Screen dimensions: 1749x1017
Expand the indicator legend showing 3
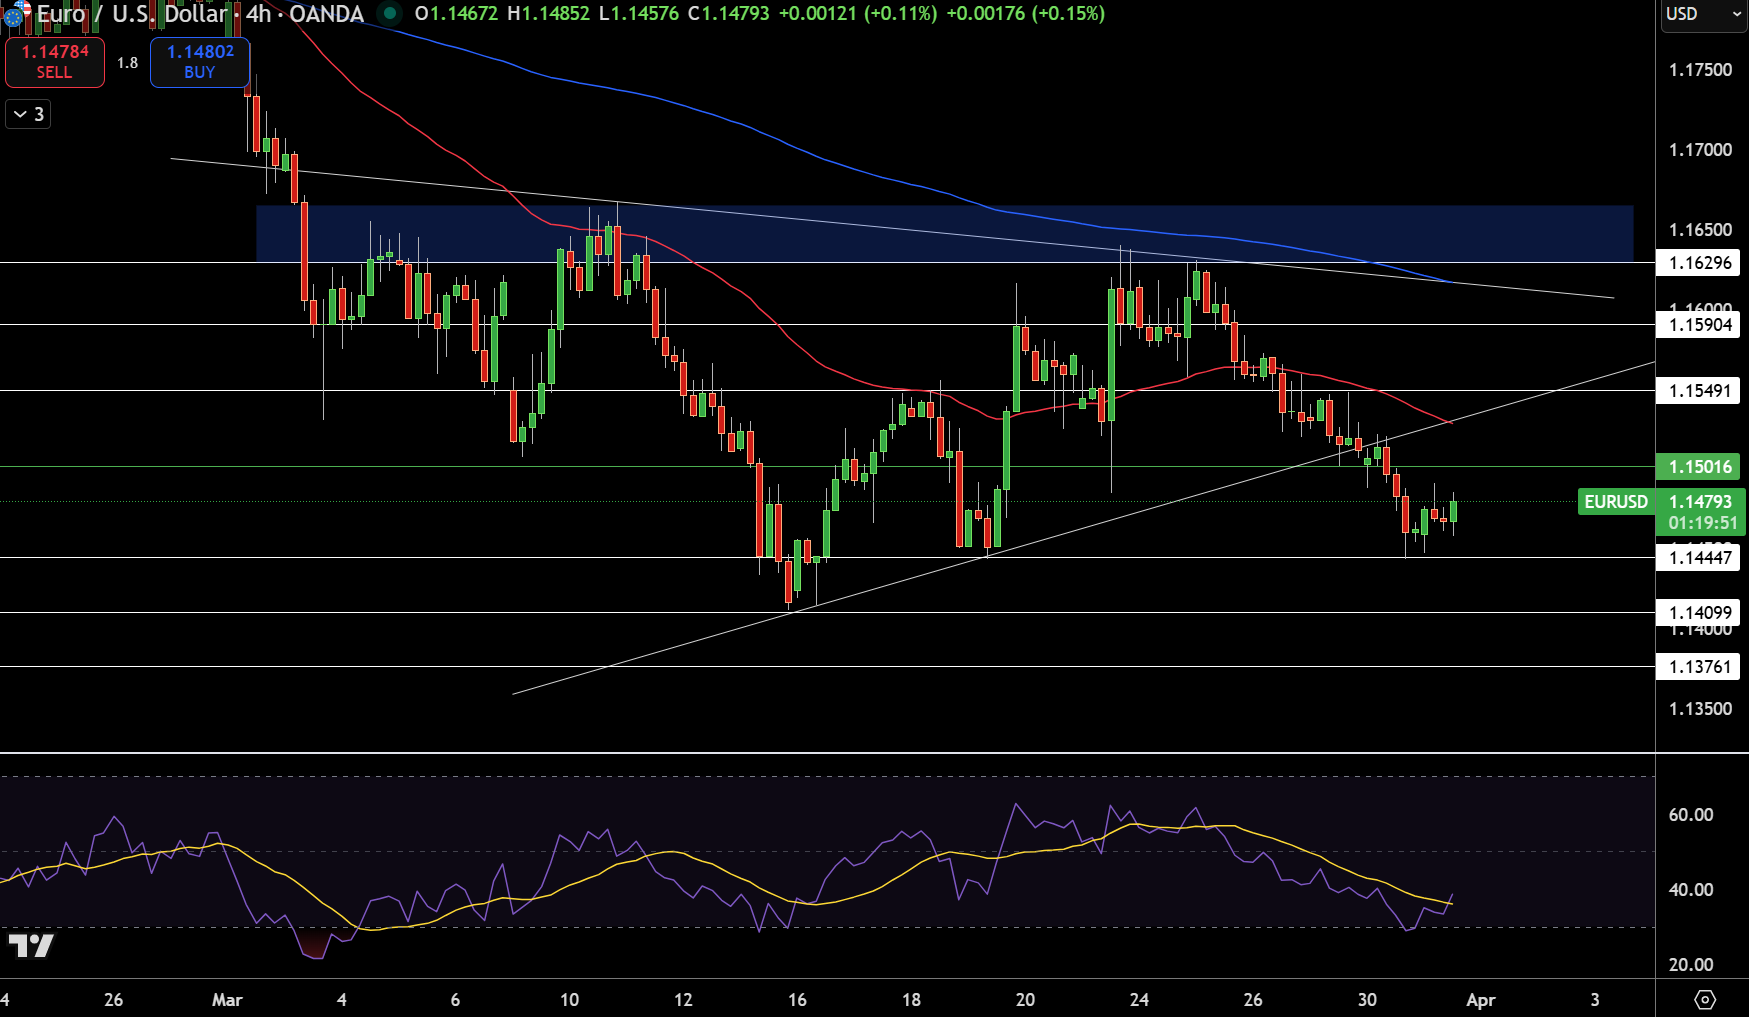(28, 114)
